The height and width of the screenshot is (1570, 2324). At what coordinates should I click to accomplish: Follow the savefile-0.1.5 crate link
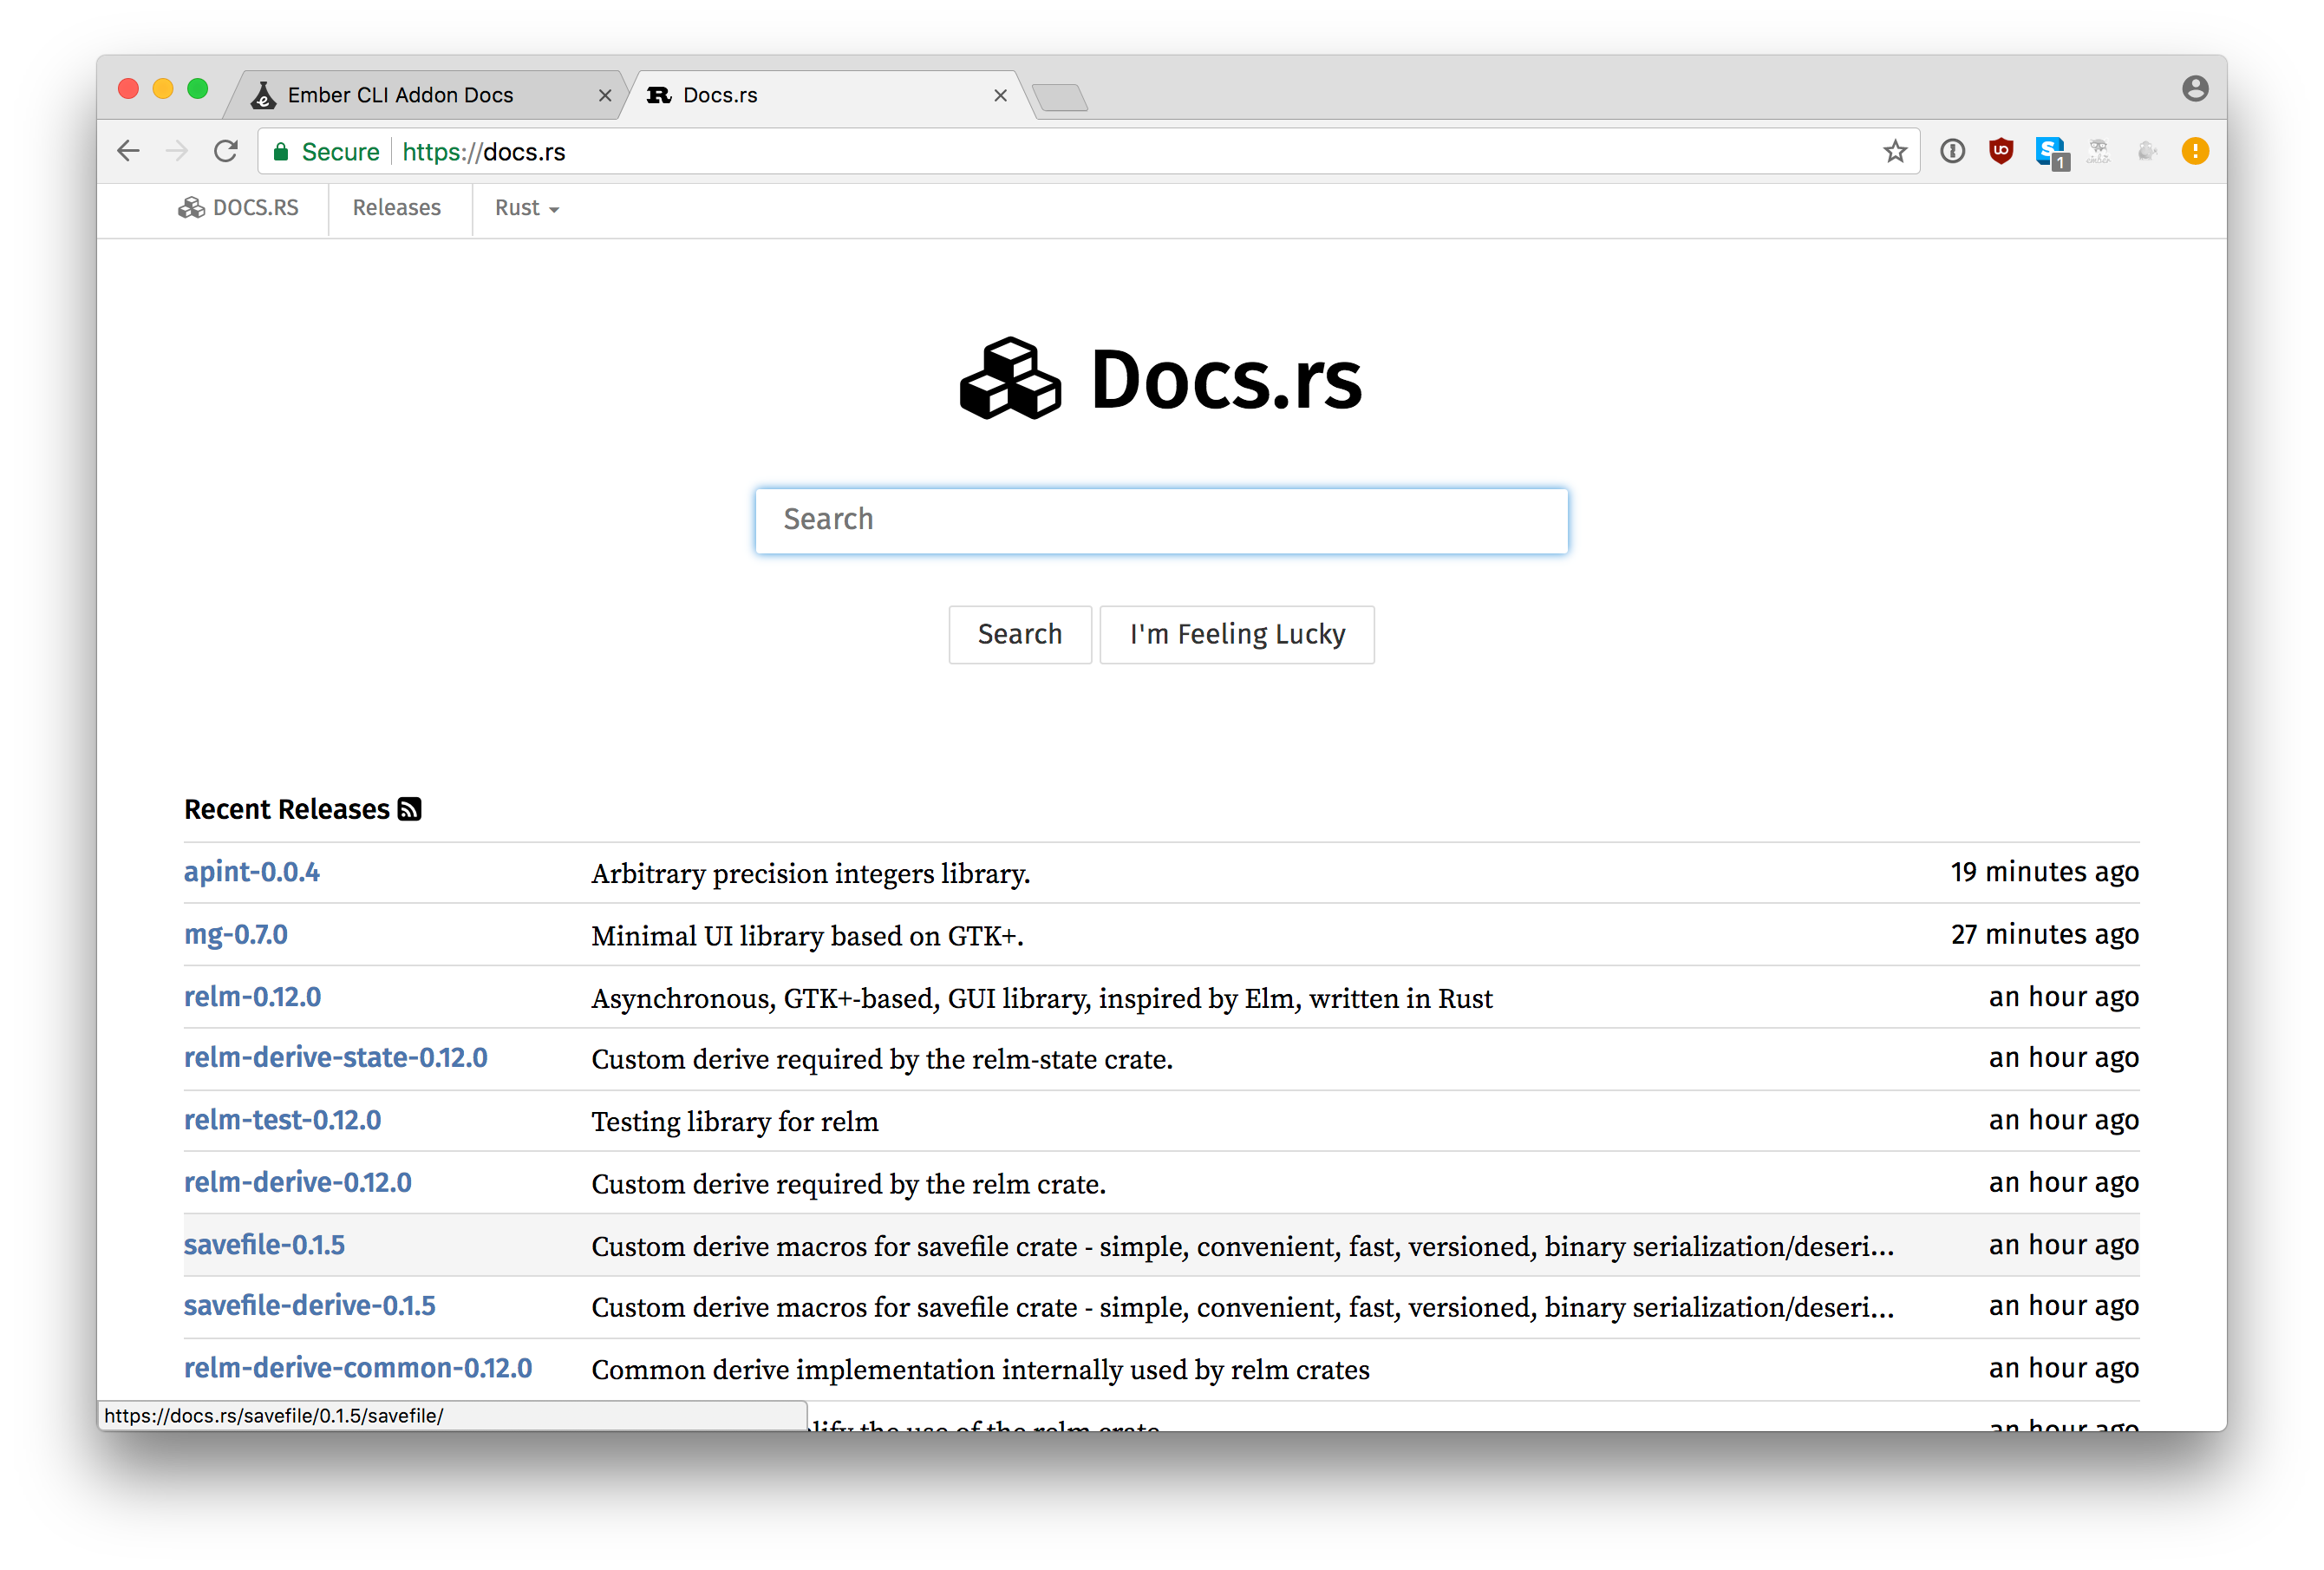263,1245
